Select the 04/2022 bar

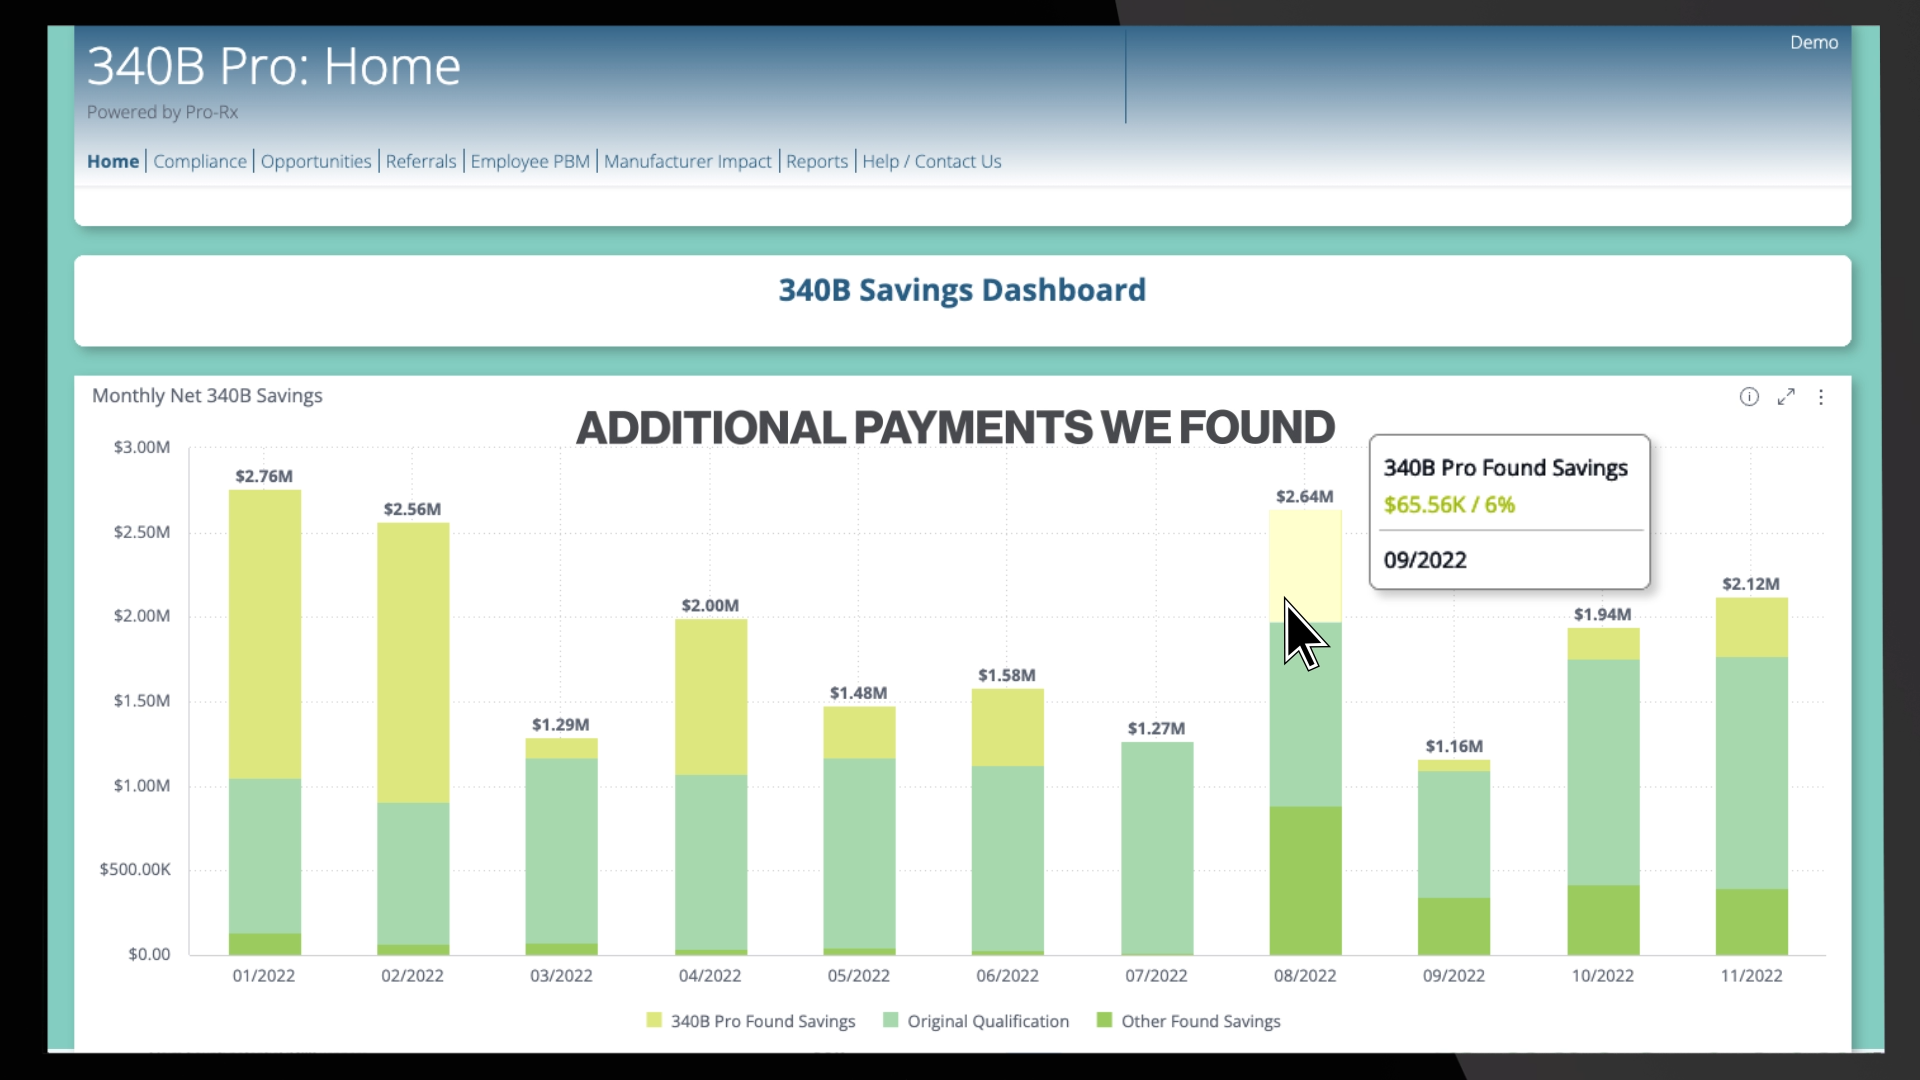tap(711, 787)
